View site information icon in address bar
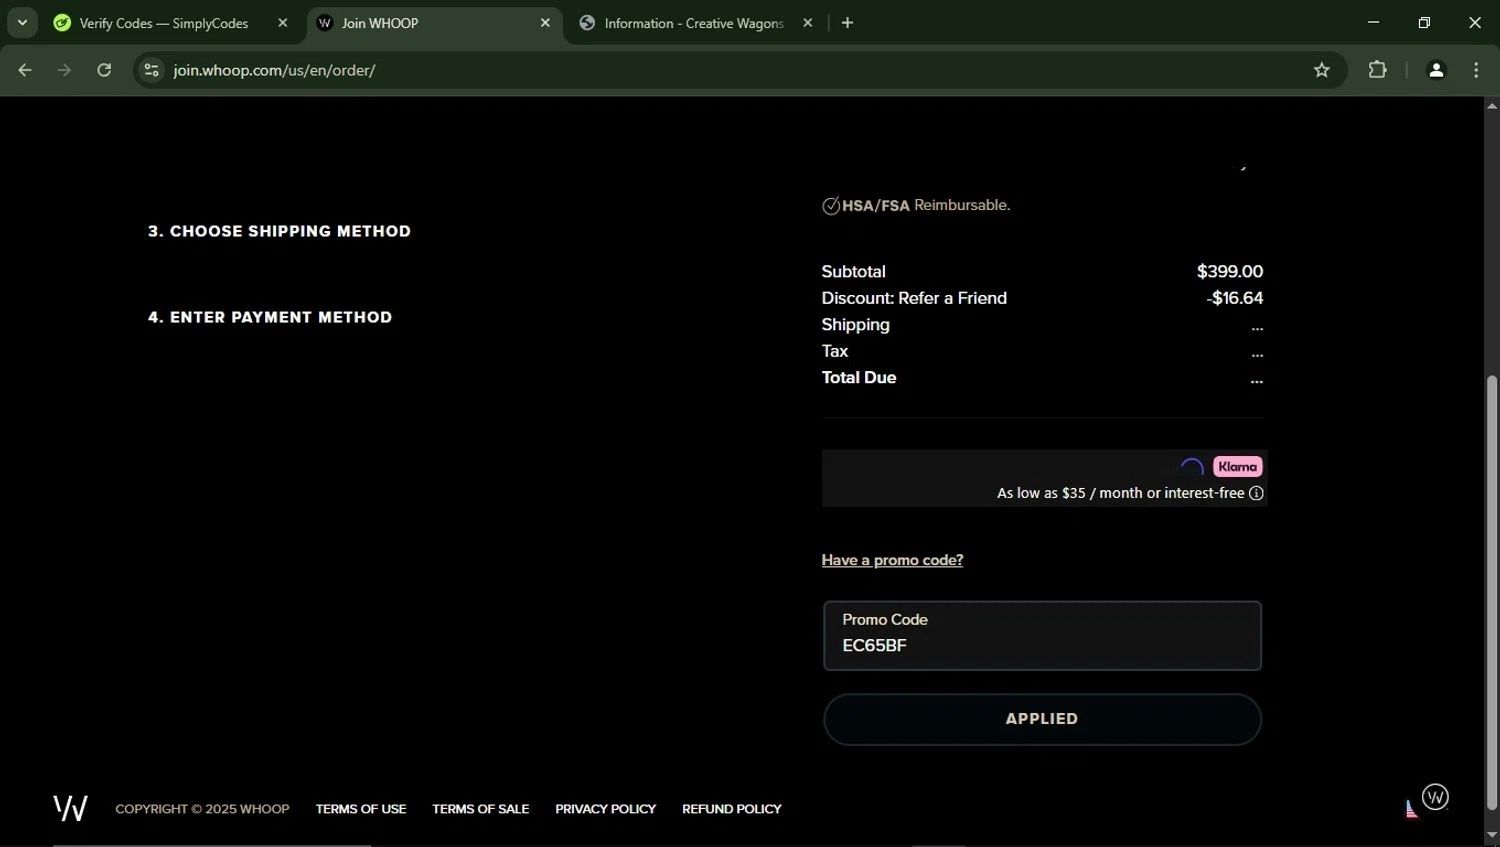 point(151,70)
